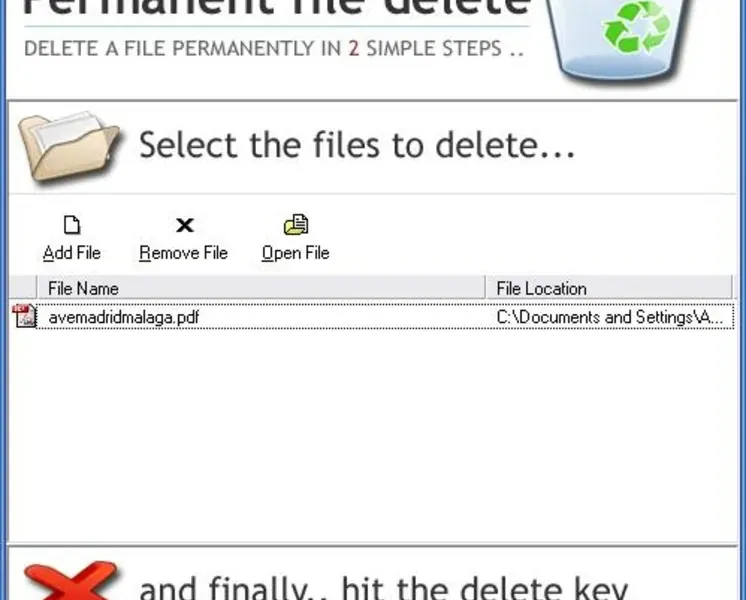
Task: Click the Add File page icon
Action: pyautogui.click(x=72, y=225)
